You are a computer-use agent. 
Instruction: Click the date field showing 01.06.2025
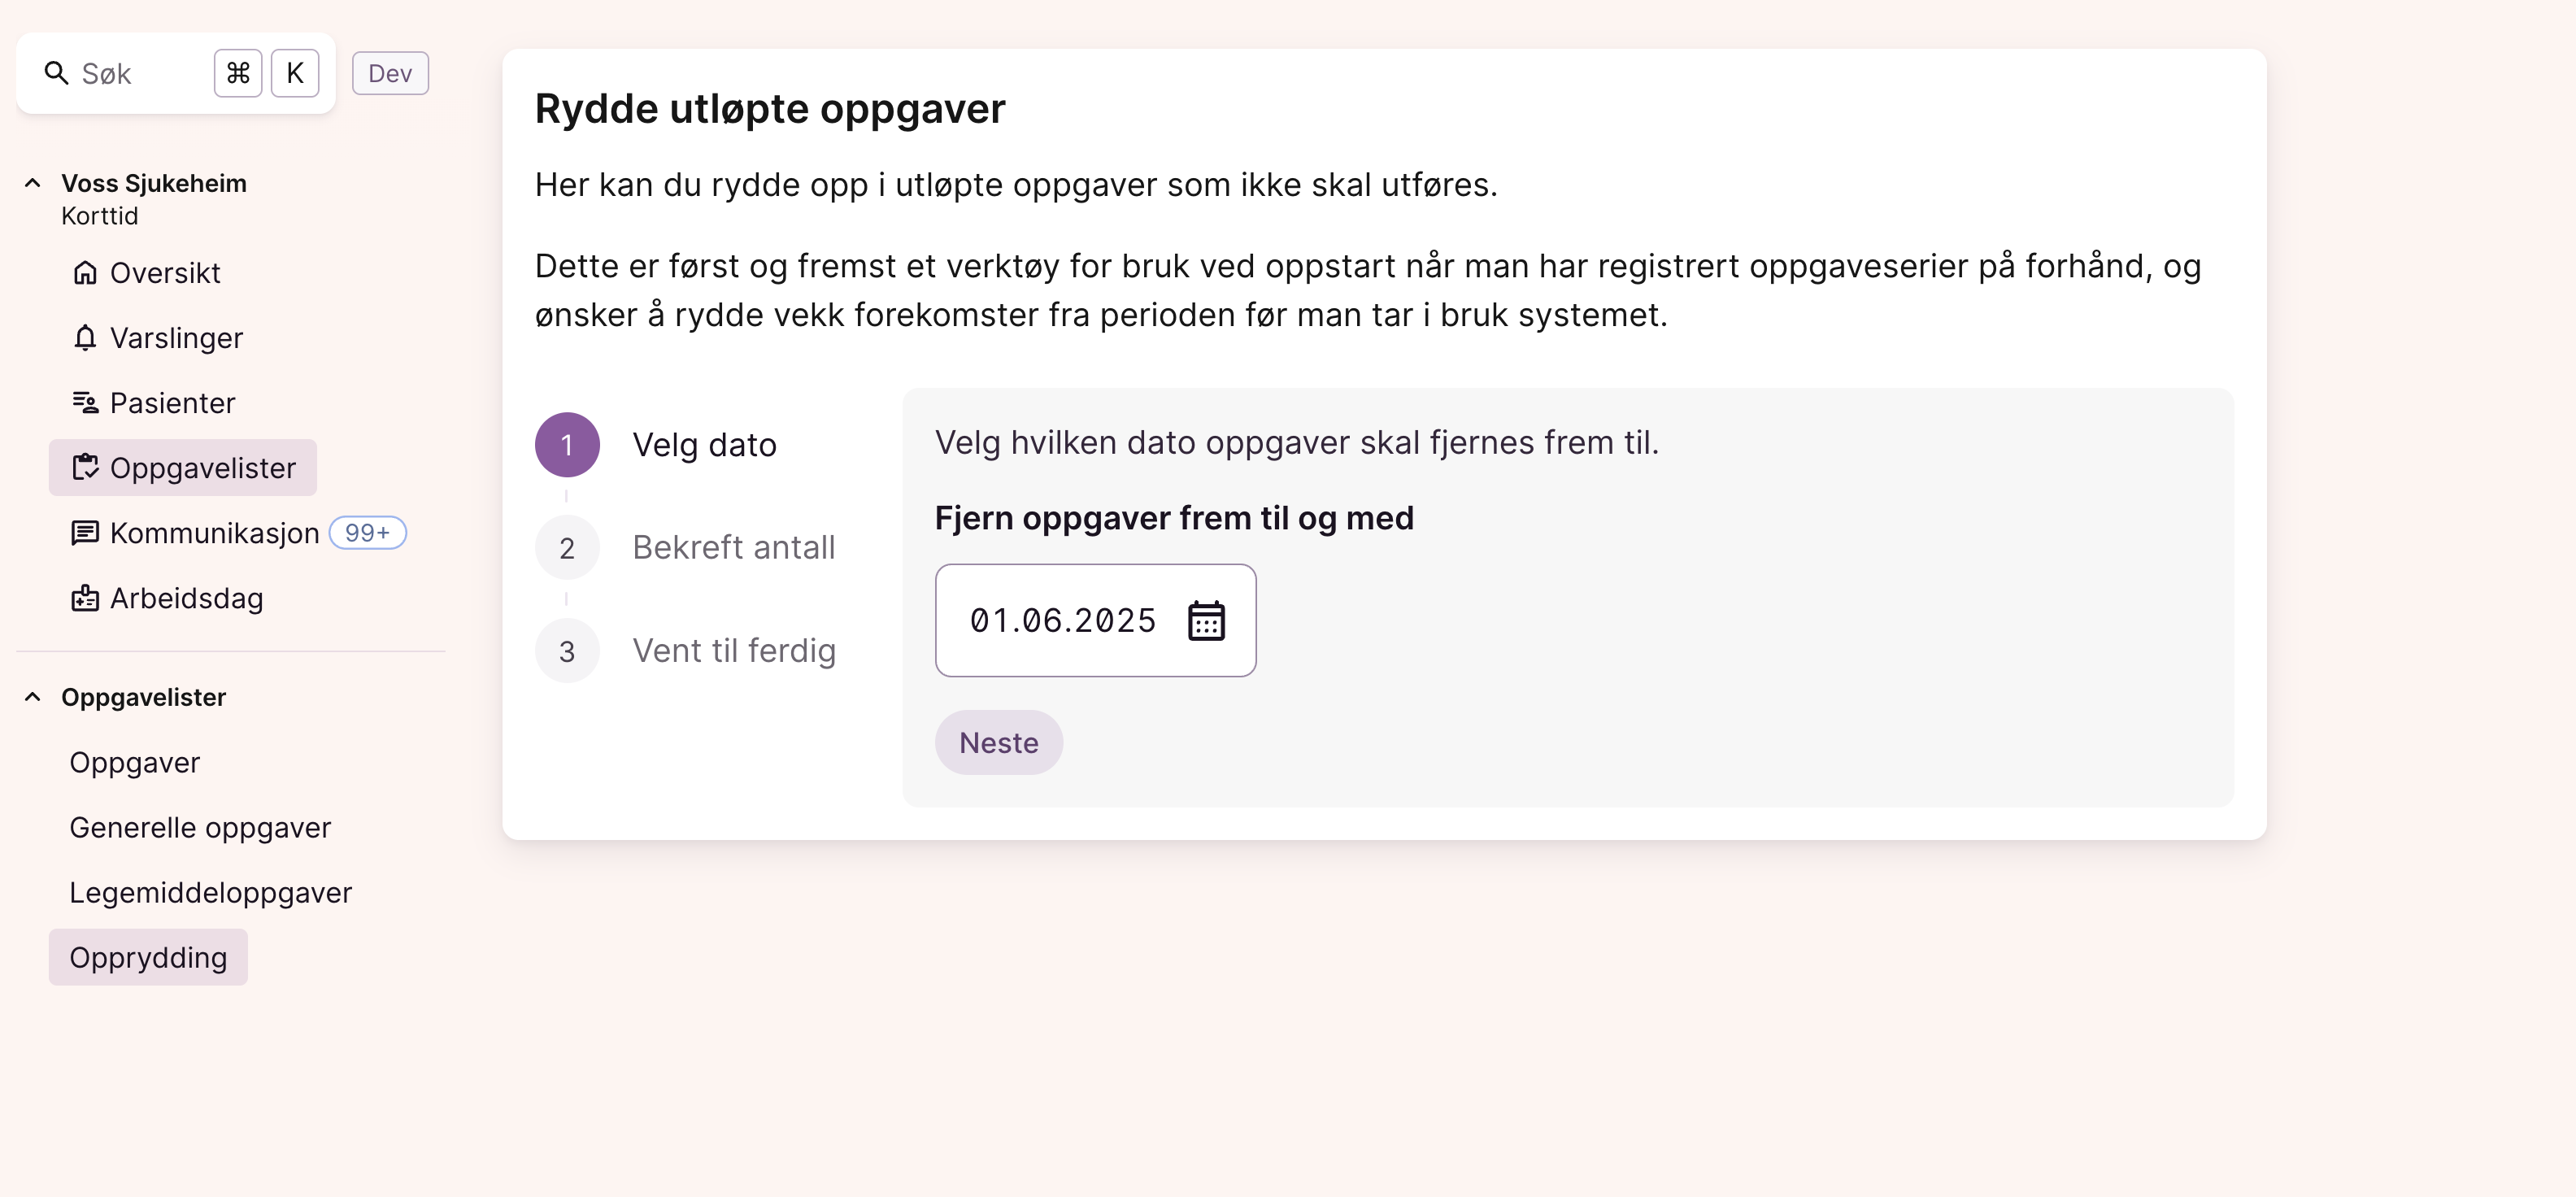pos(1062,621)
